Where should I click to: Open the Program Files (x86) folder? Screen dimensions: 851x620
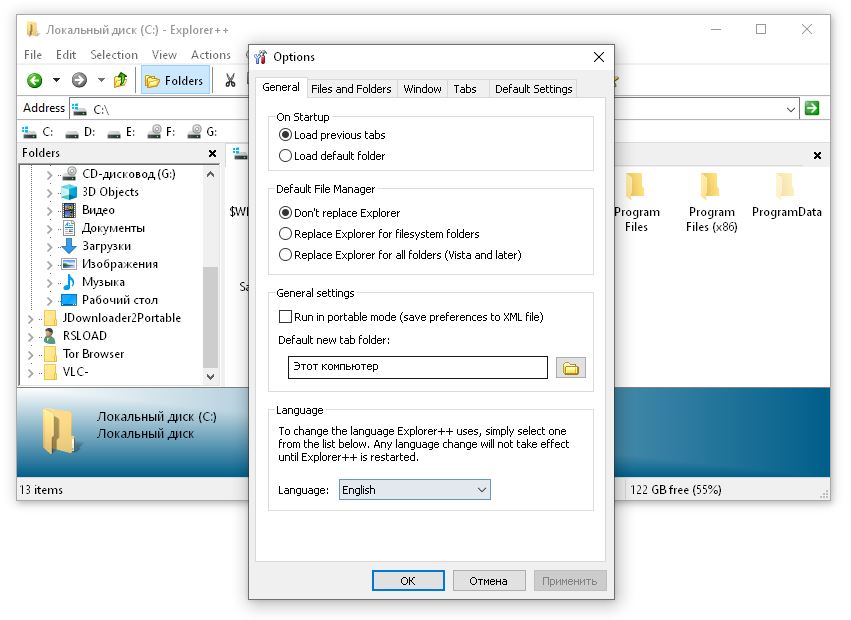coord(712,203)
